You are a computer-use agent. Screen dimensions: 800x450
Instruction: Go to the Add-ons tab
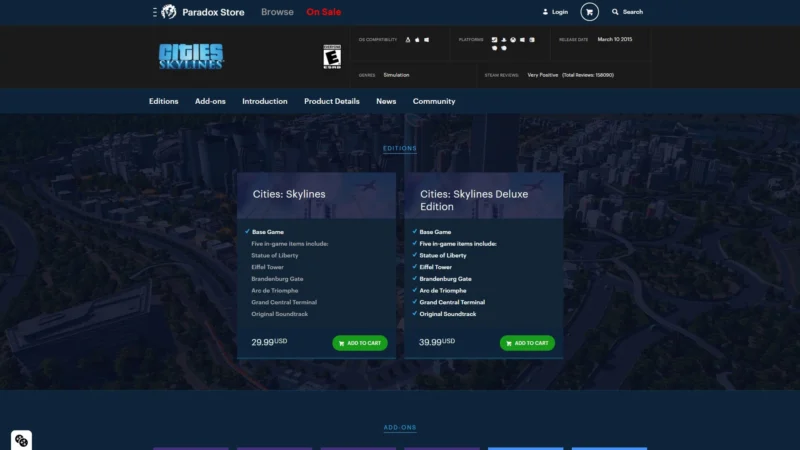pyautogui.click(x=210, y=101)
